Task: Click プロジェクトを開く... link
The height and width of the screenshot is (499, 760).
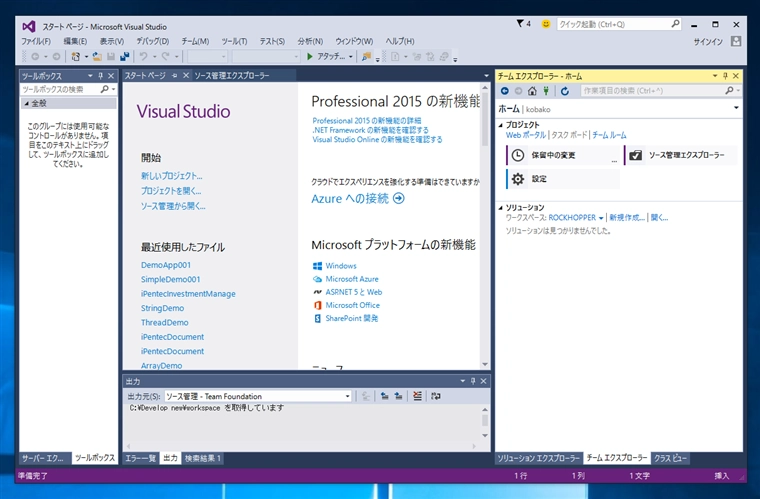Action: pos(171,191)
